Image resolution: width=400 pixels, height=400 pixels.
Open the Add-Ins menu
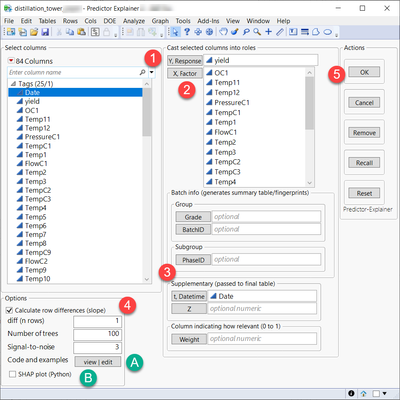click(208, 21)
